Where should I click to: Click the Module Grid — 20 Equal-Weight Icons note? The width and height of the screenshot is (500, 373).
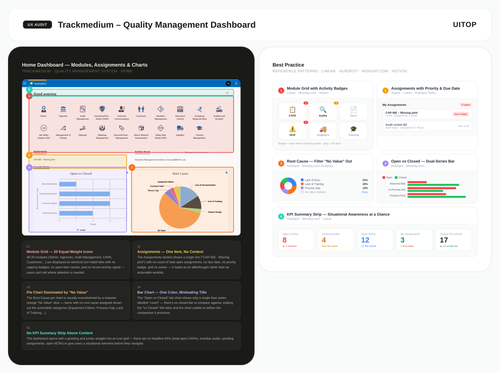click(x=76, y=260)
